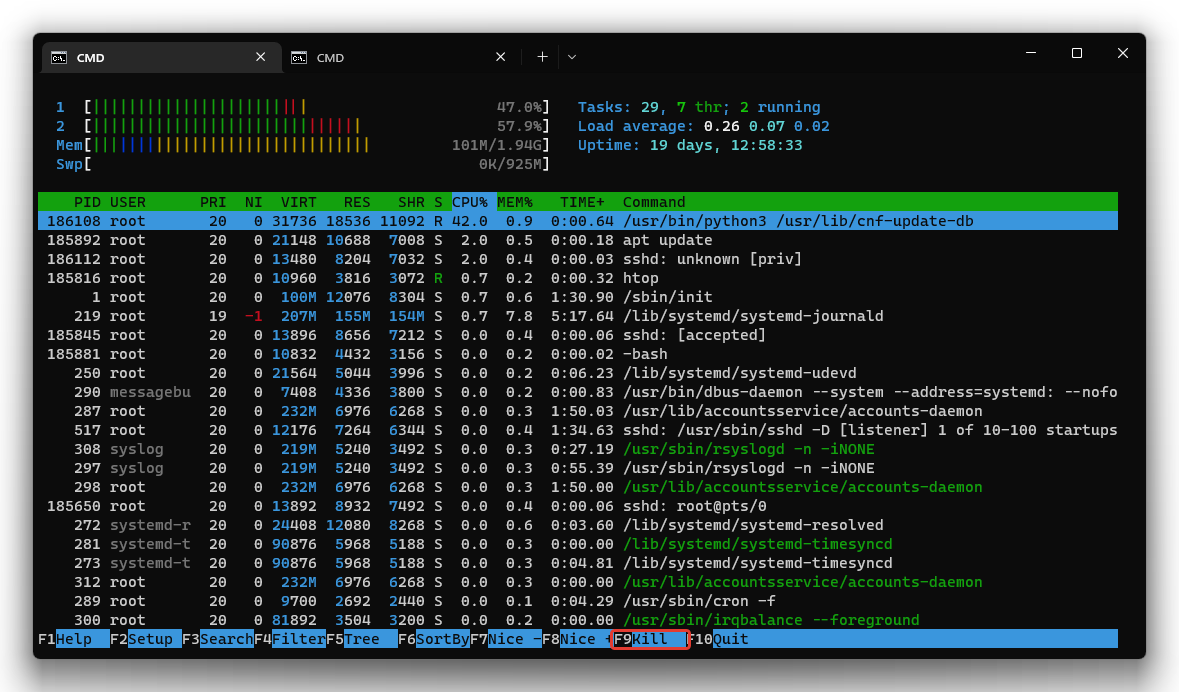
Task: Click the CPU 2 usage meter bar
Action: pos(317,126)
